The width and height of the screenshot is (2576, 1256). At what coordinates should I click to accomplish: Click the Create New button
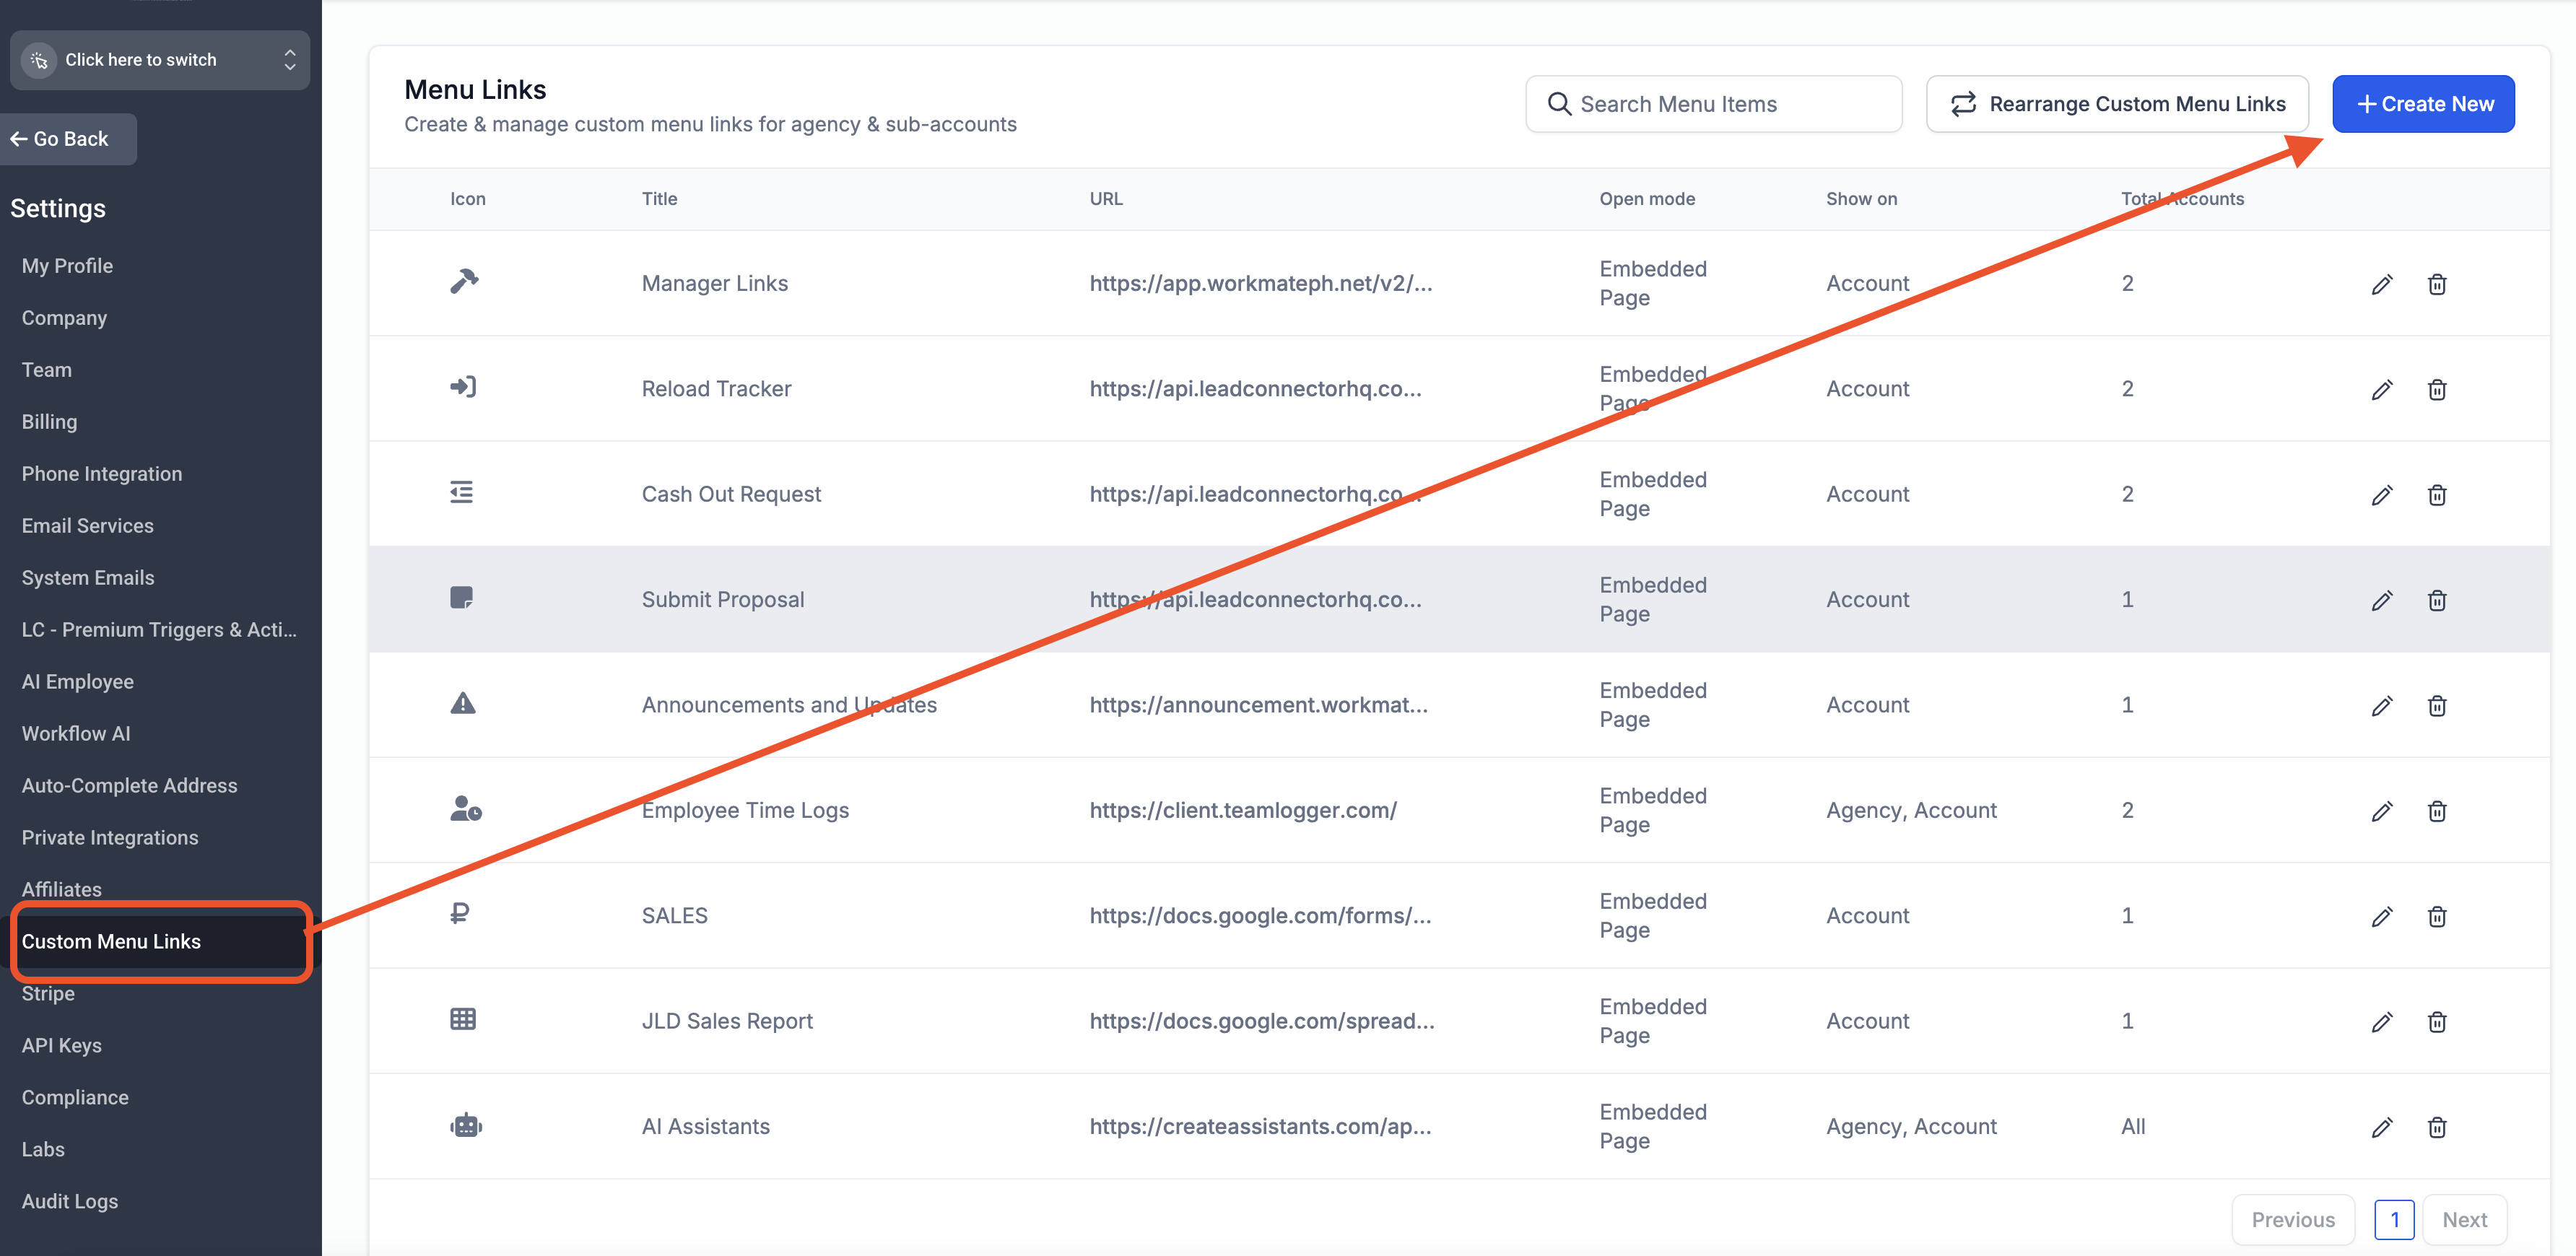[x=2422, y=104]
